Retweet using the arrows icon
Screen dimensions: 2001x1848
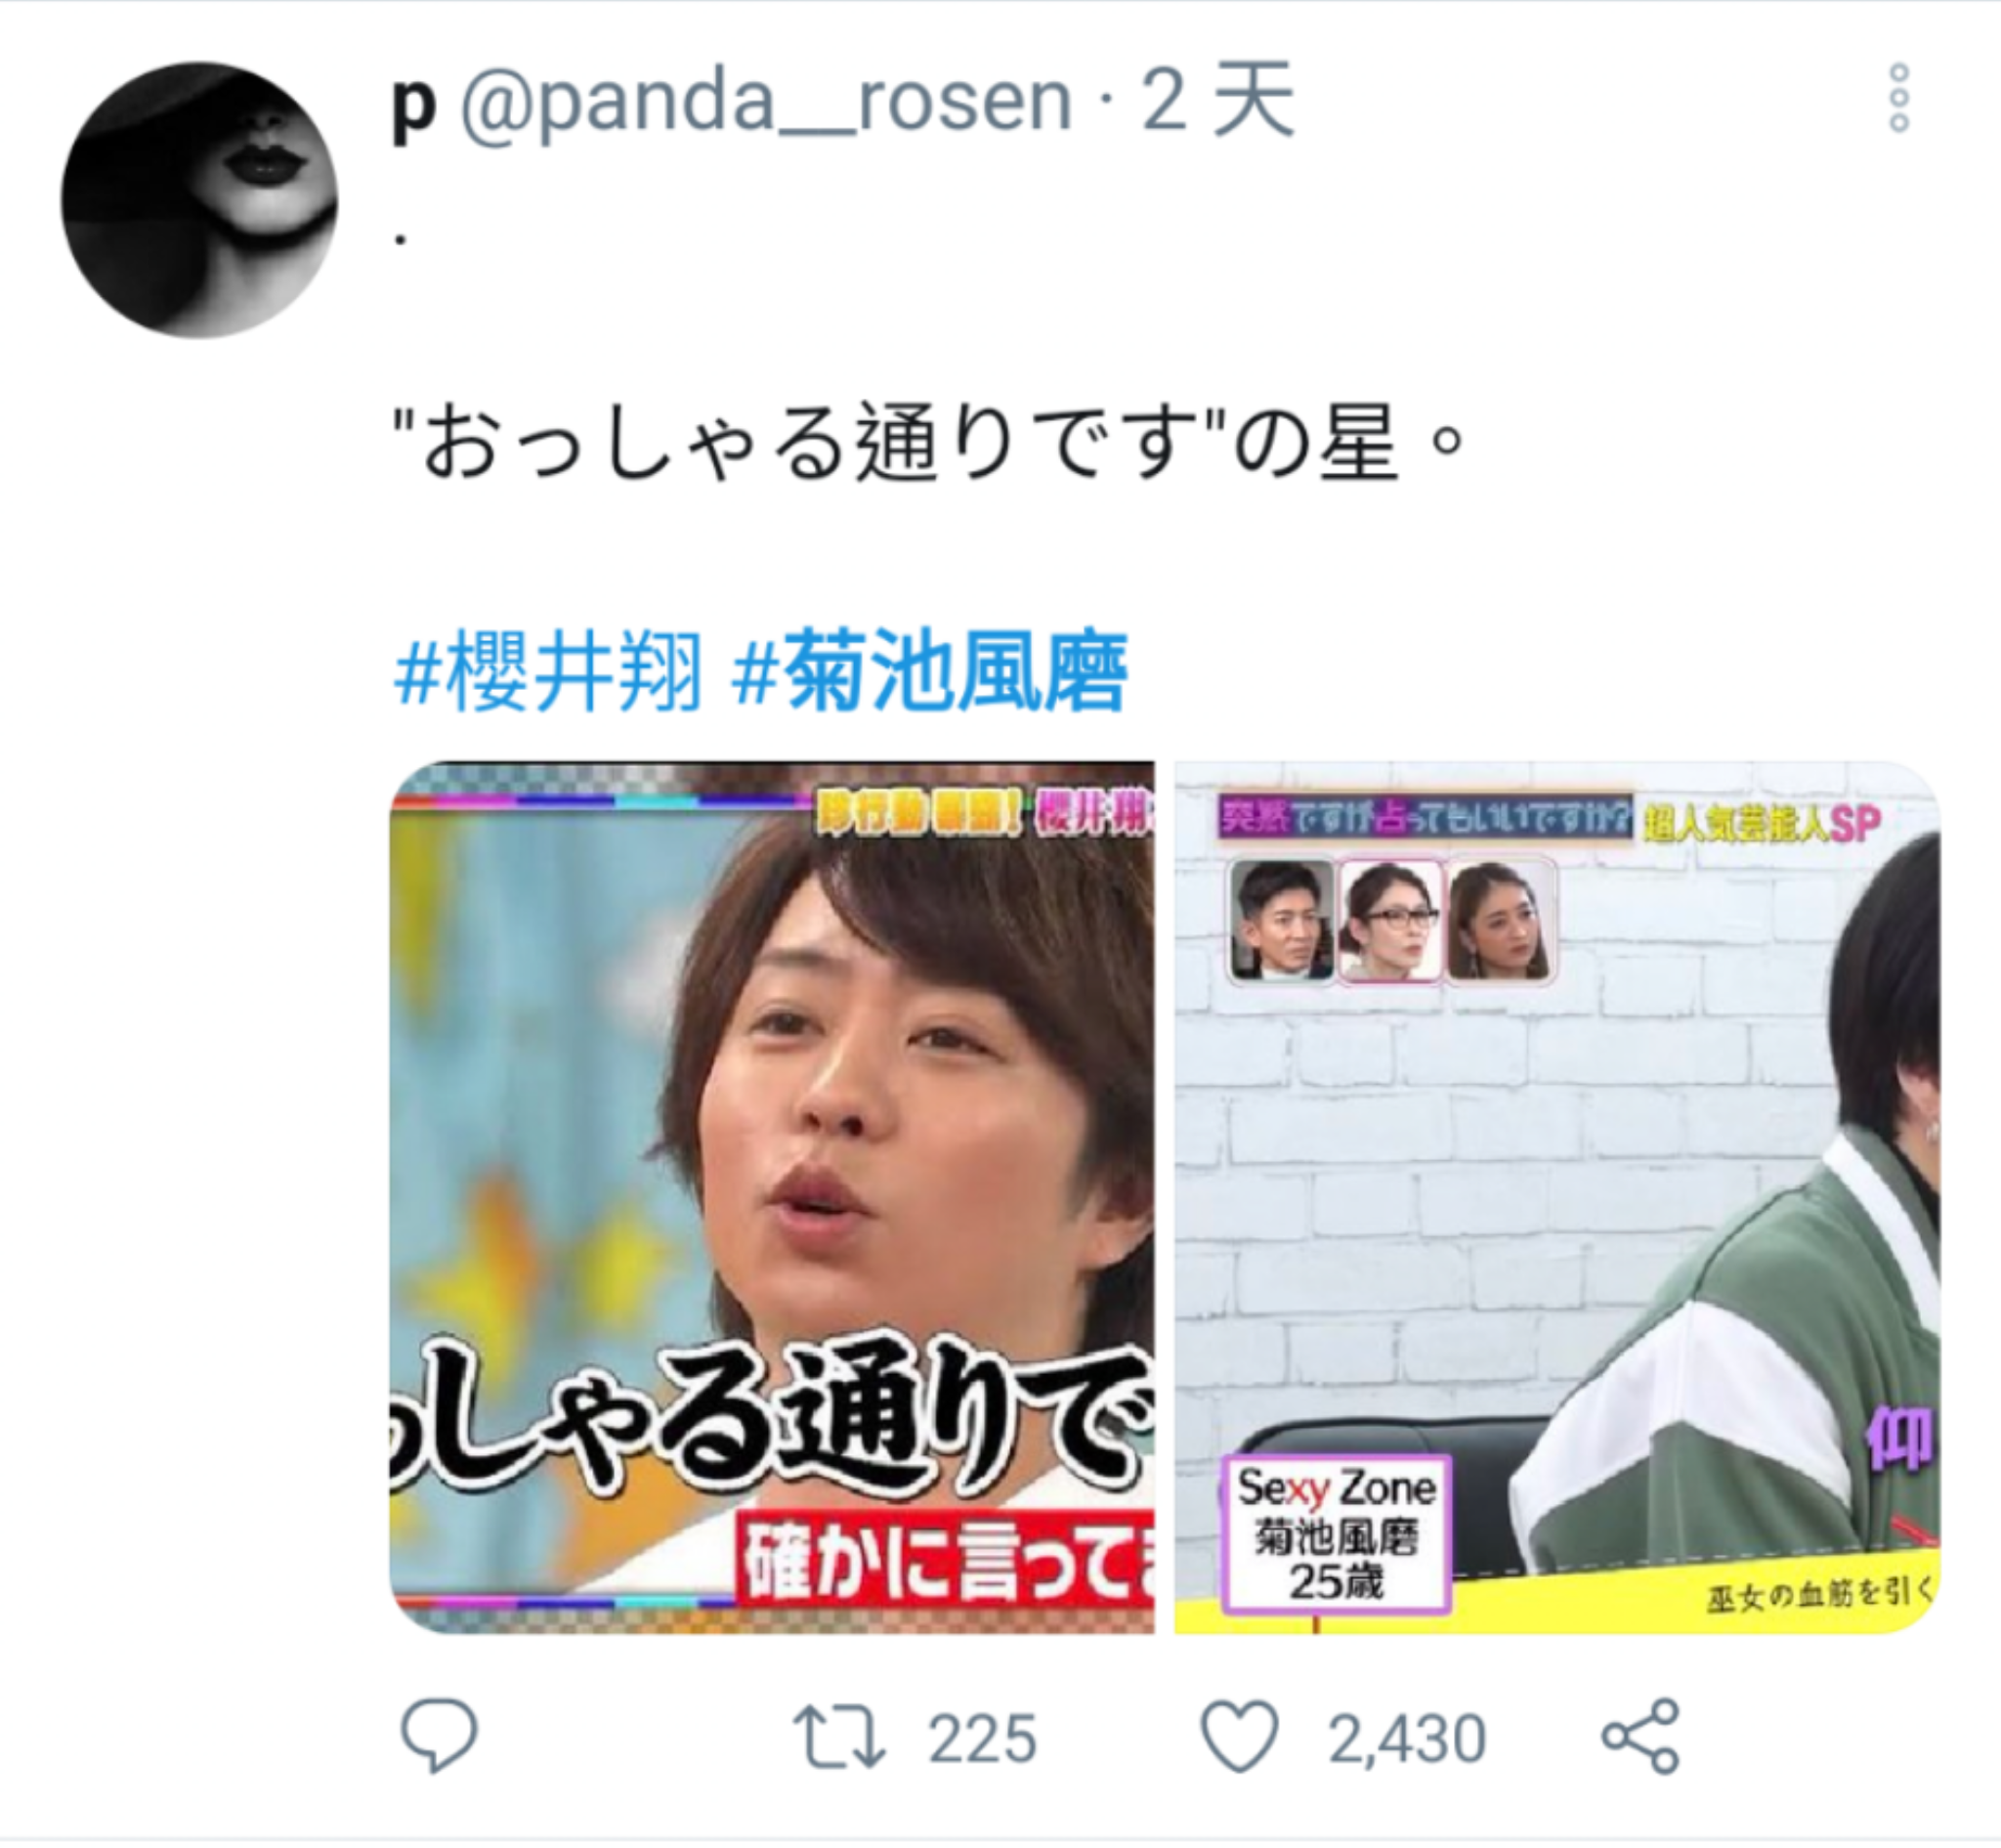[839, 1738]
